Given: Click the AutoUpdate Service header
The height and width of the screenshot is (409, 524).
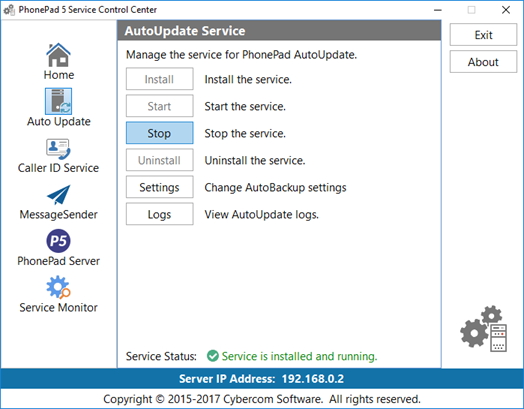Looking at the screenshot, I should pos(279,31).
